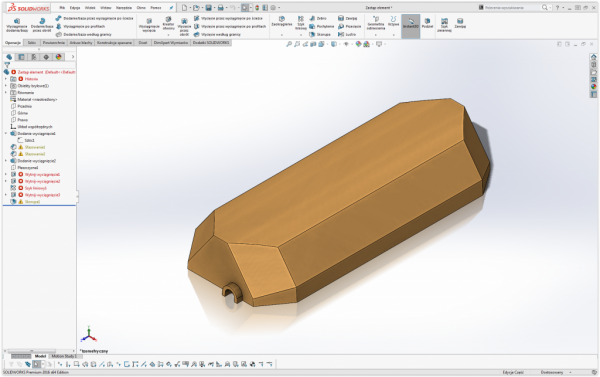The height and width of the screenshot is (377, 600).
Task: Click the Split (Podziel) tool
Action: [427, 23]
